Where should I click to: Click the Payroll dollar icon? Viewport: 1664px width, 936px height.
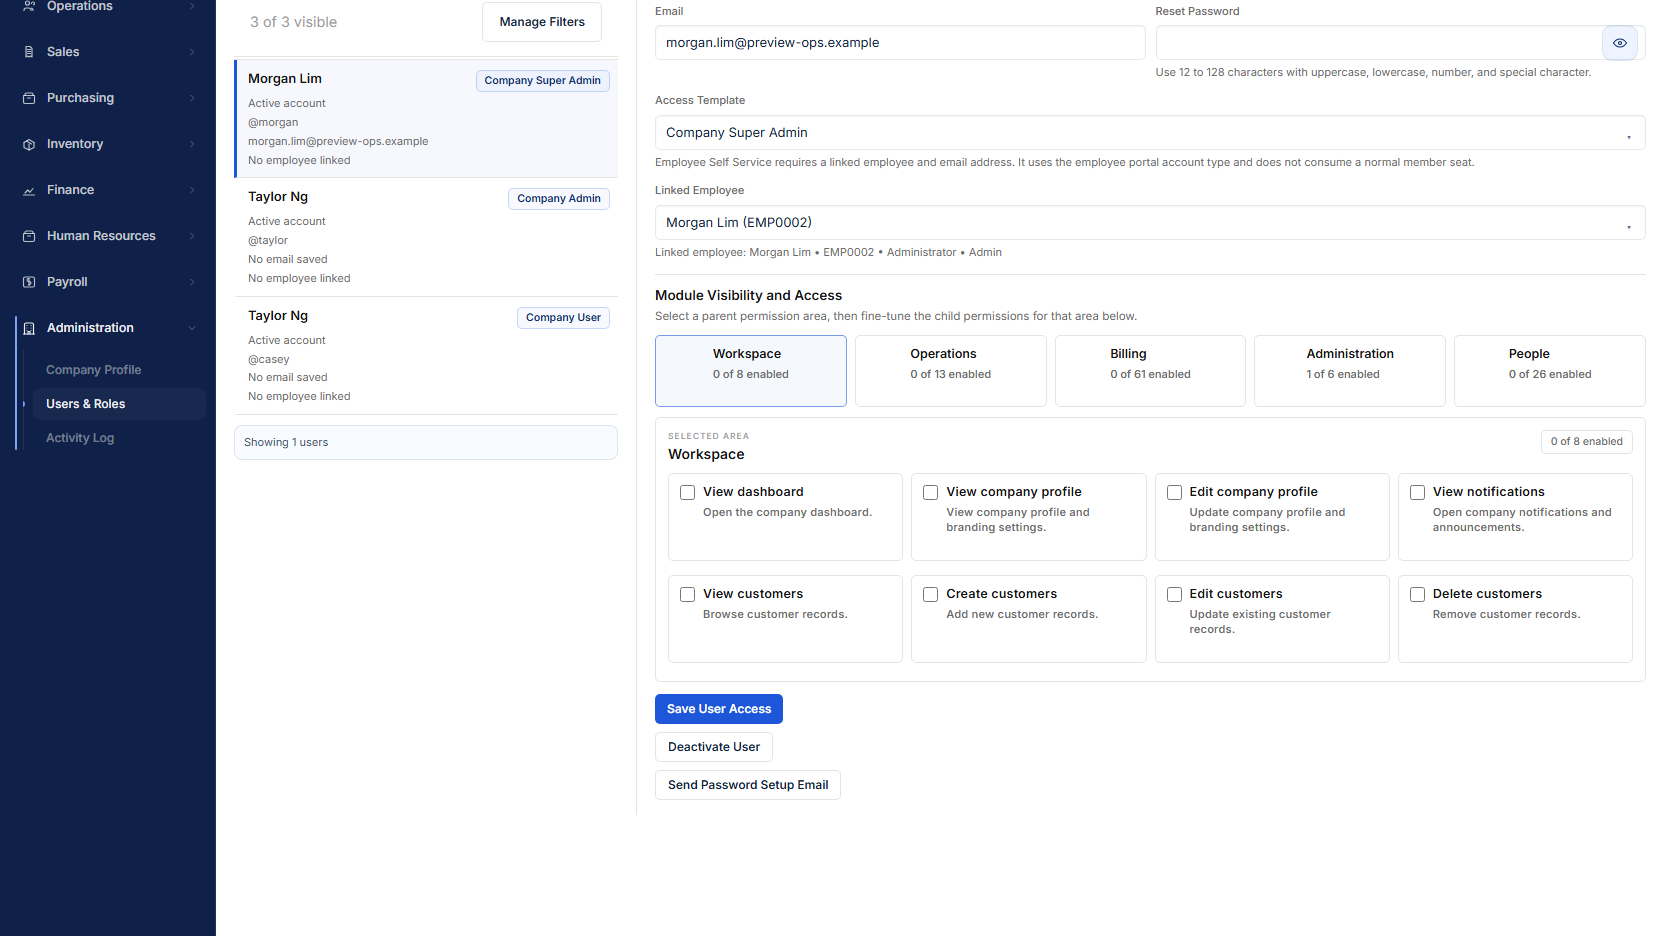(29, 282)
